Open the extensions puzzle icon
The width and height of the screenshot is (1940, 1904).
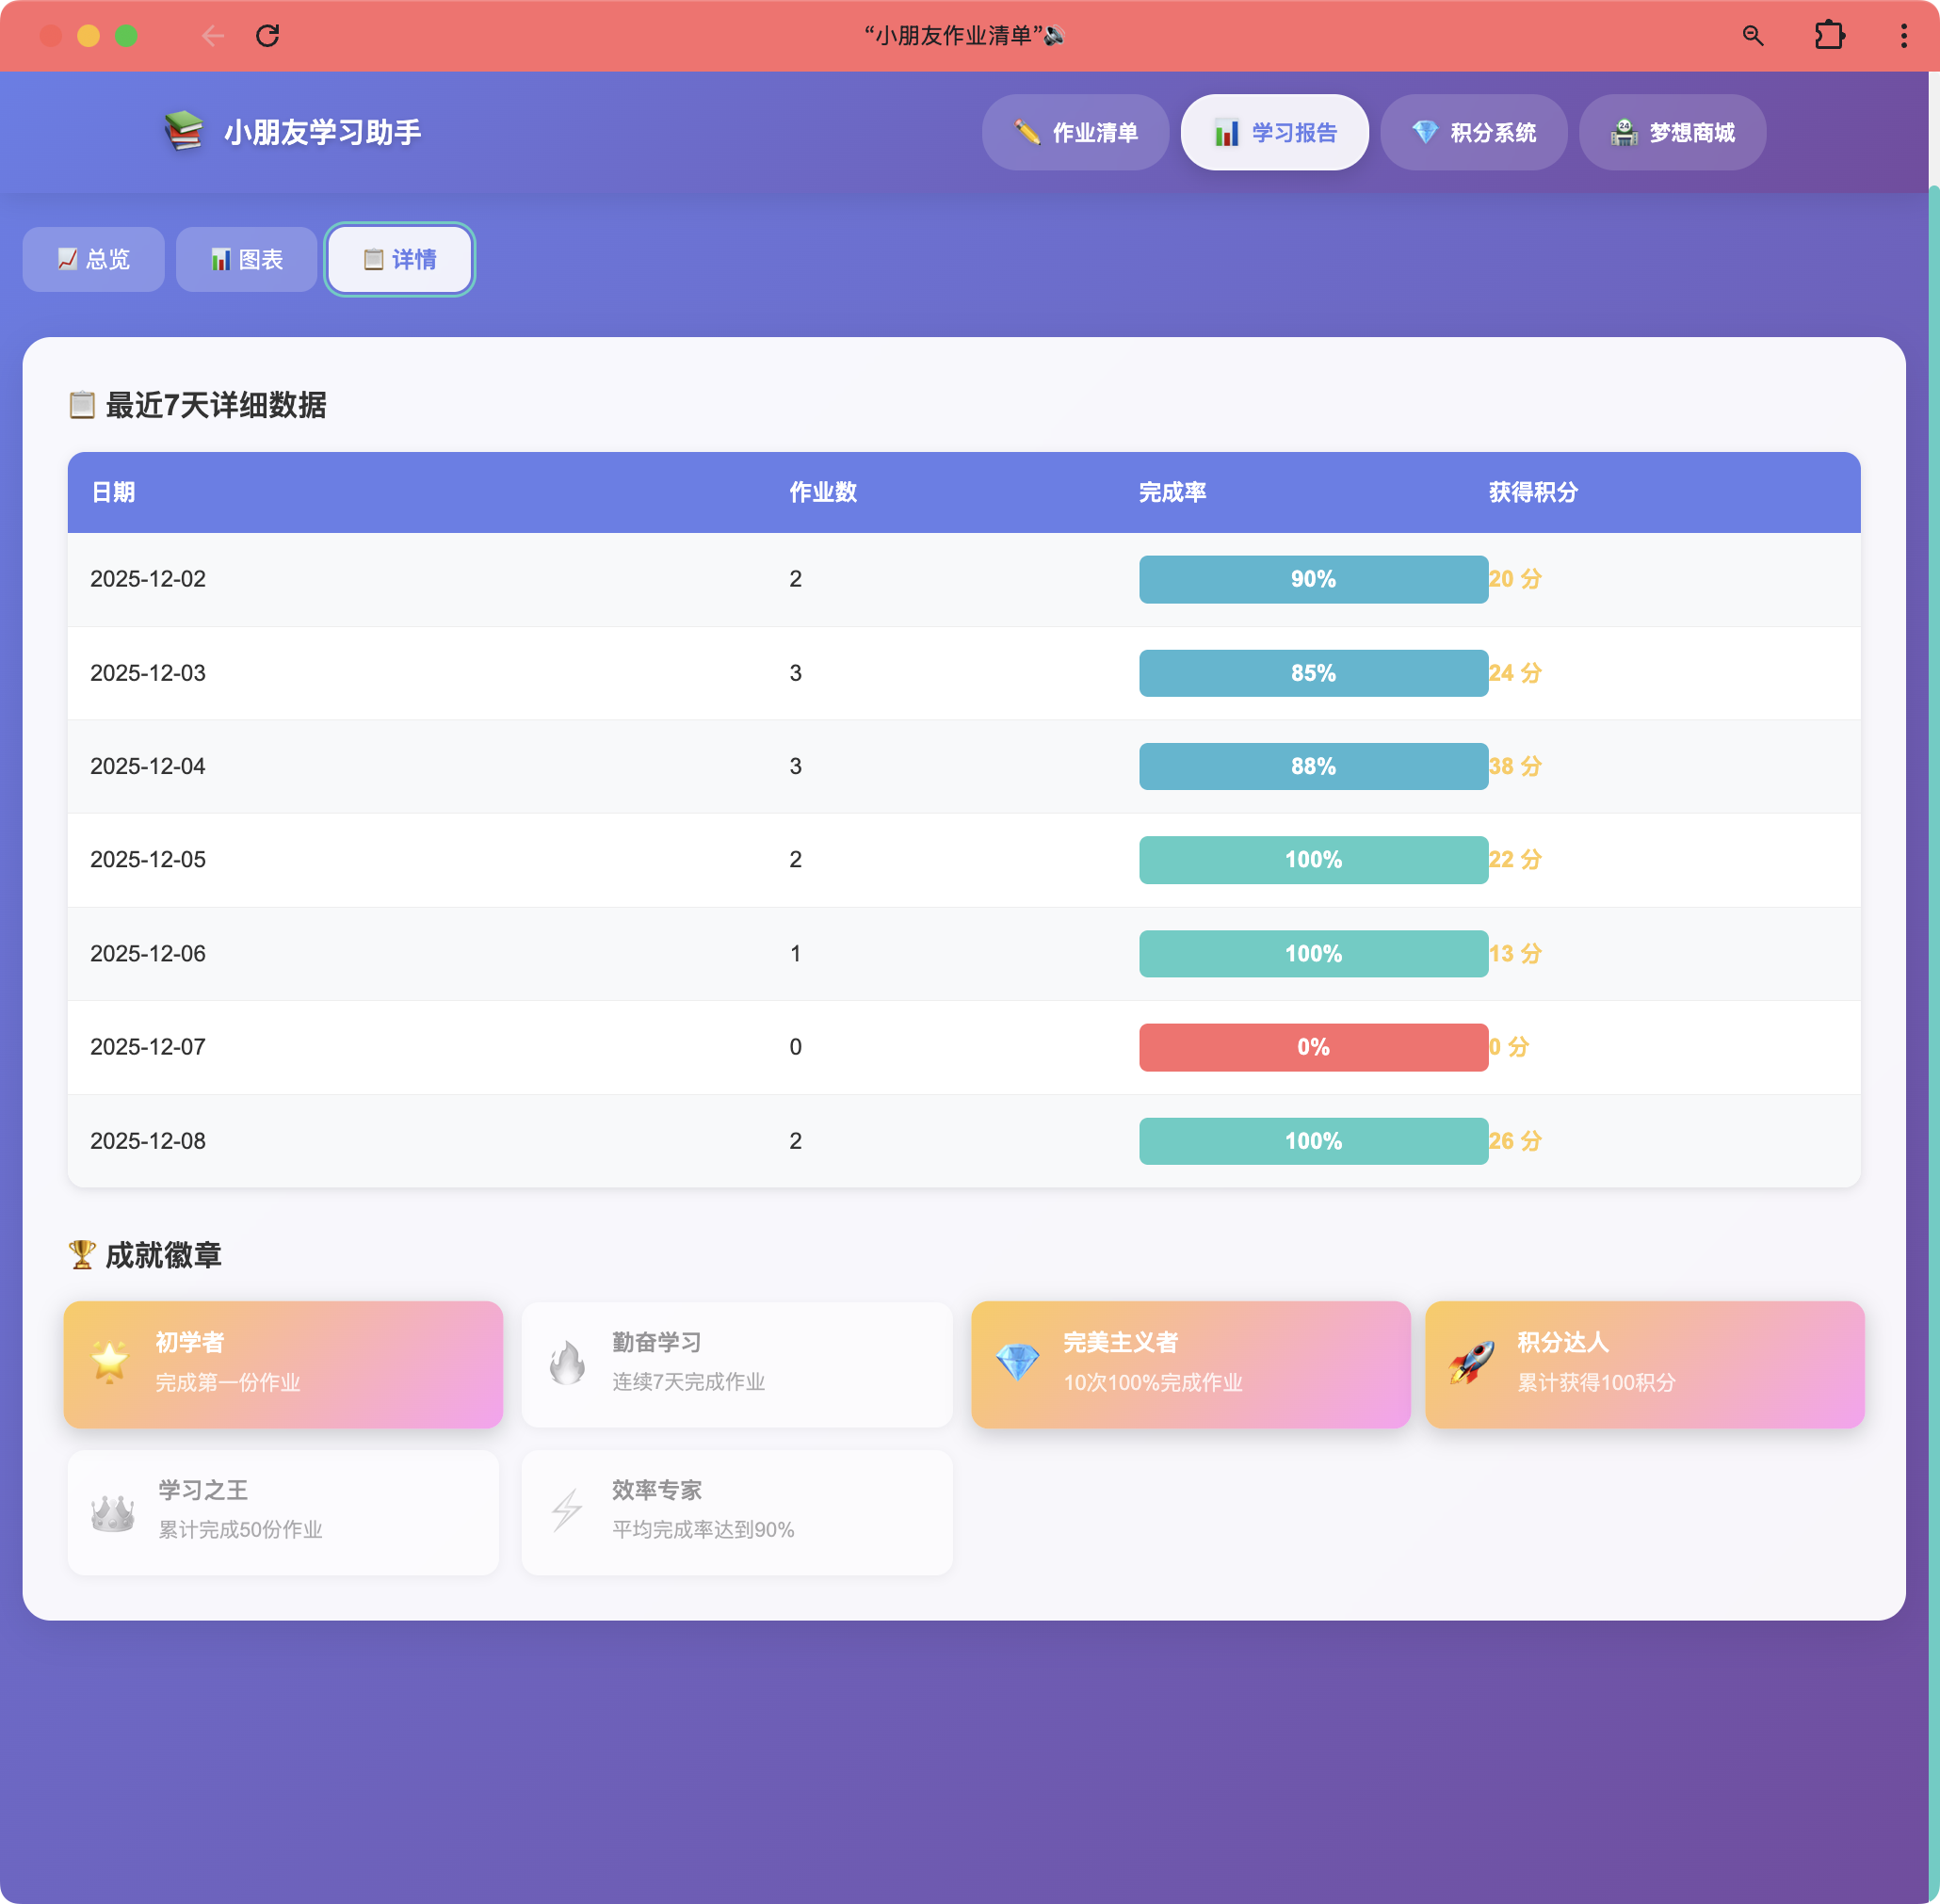click(x=1829, y=36)
